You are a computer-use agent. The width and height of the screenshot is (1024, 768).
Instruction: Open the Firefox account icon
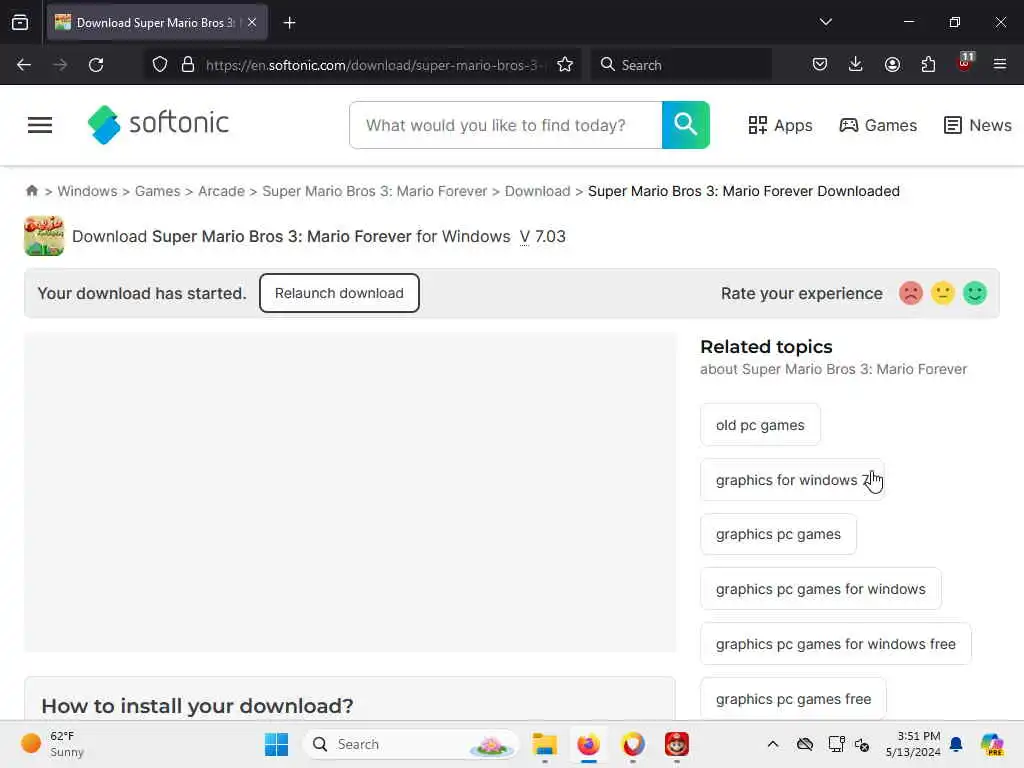892,65
